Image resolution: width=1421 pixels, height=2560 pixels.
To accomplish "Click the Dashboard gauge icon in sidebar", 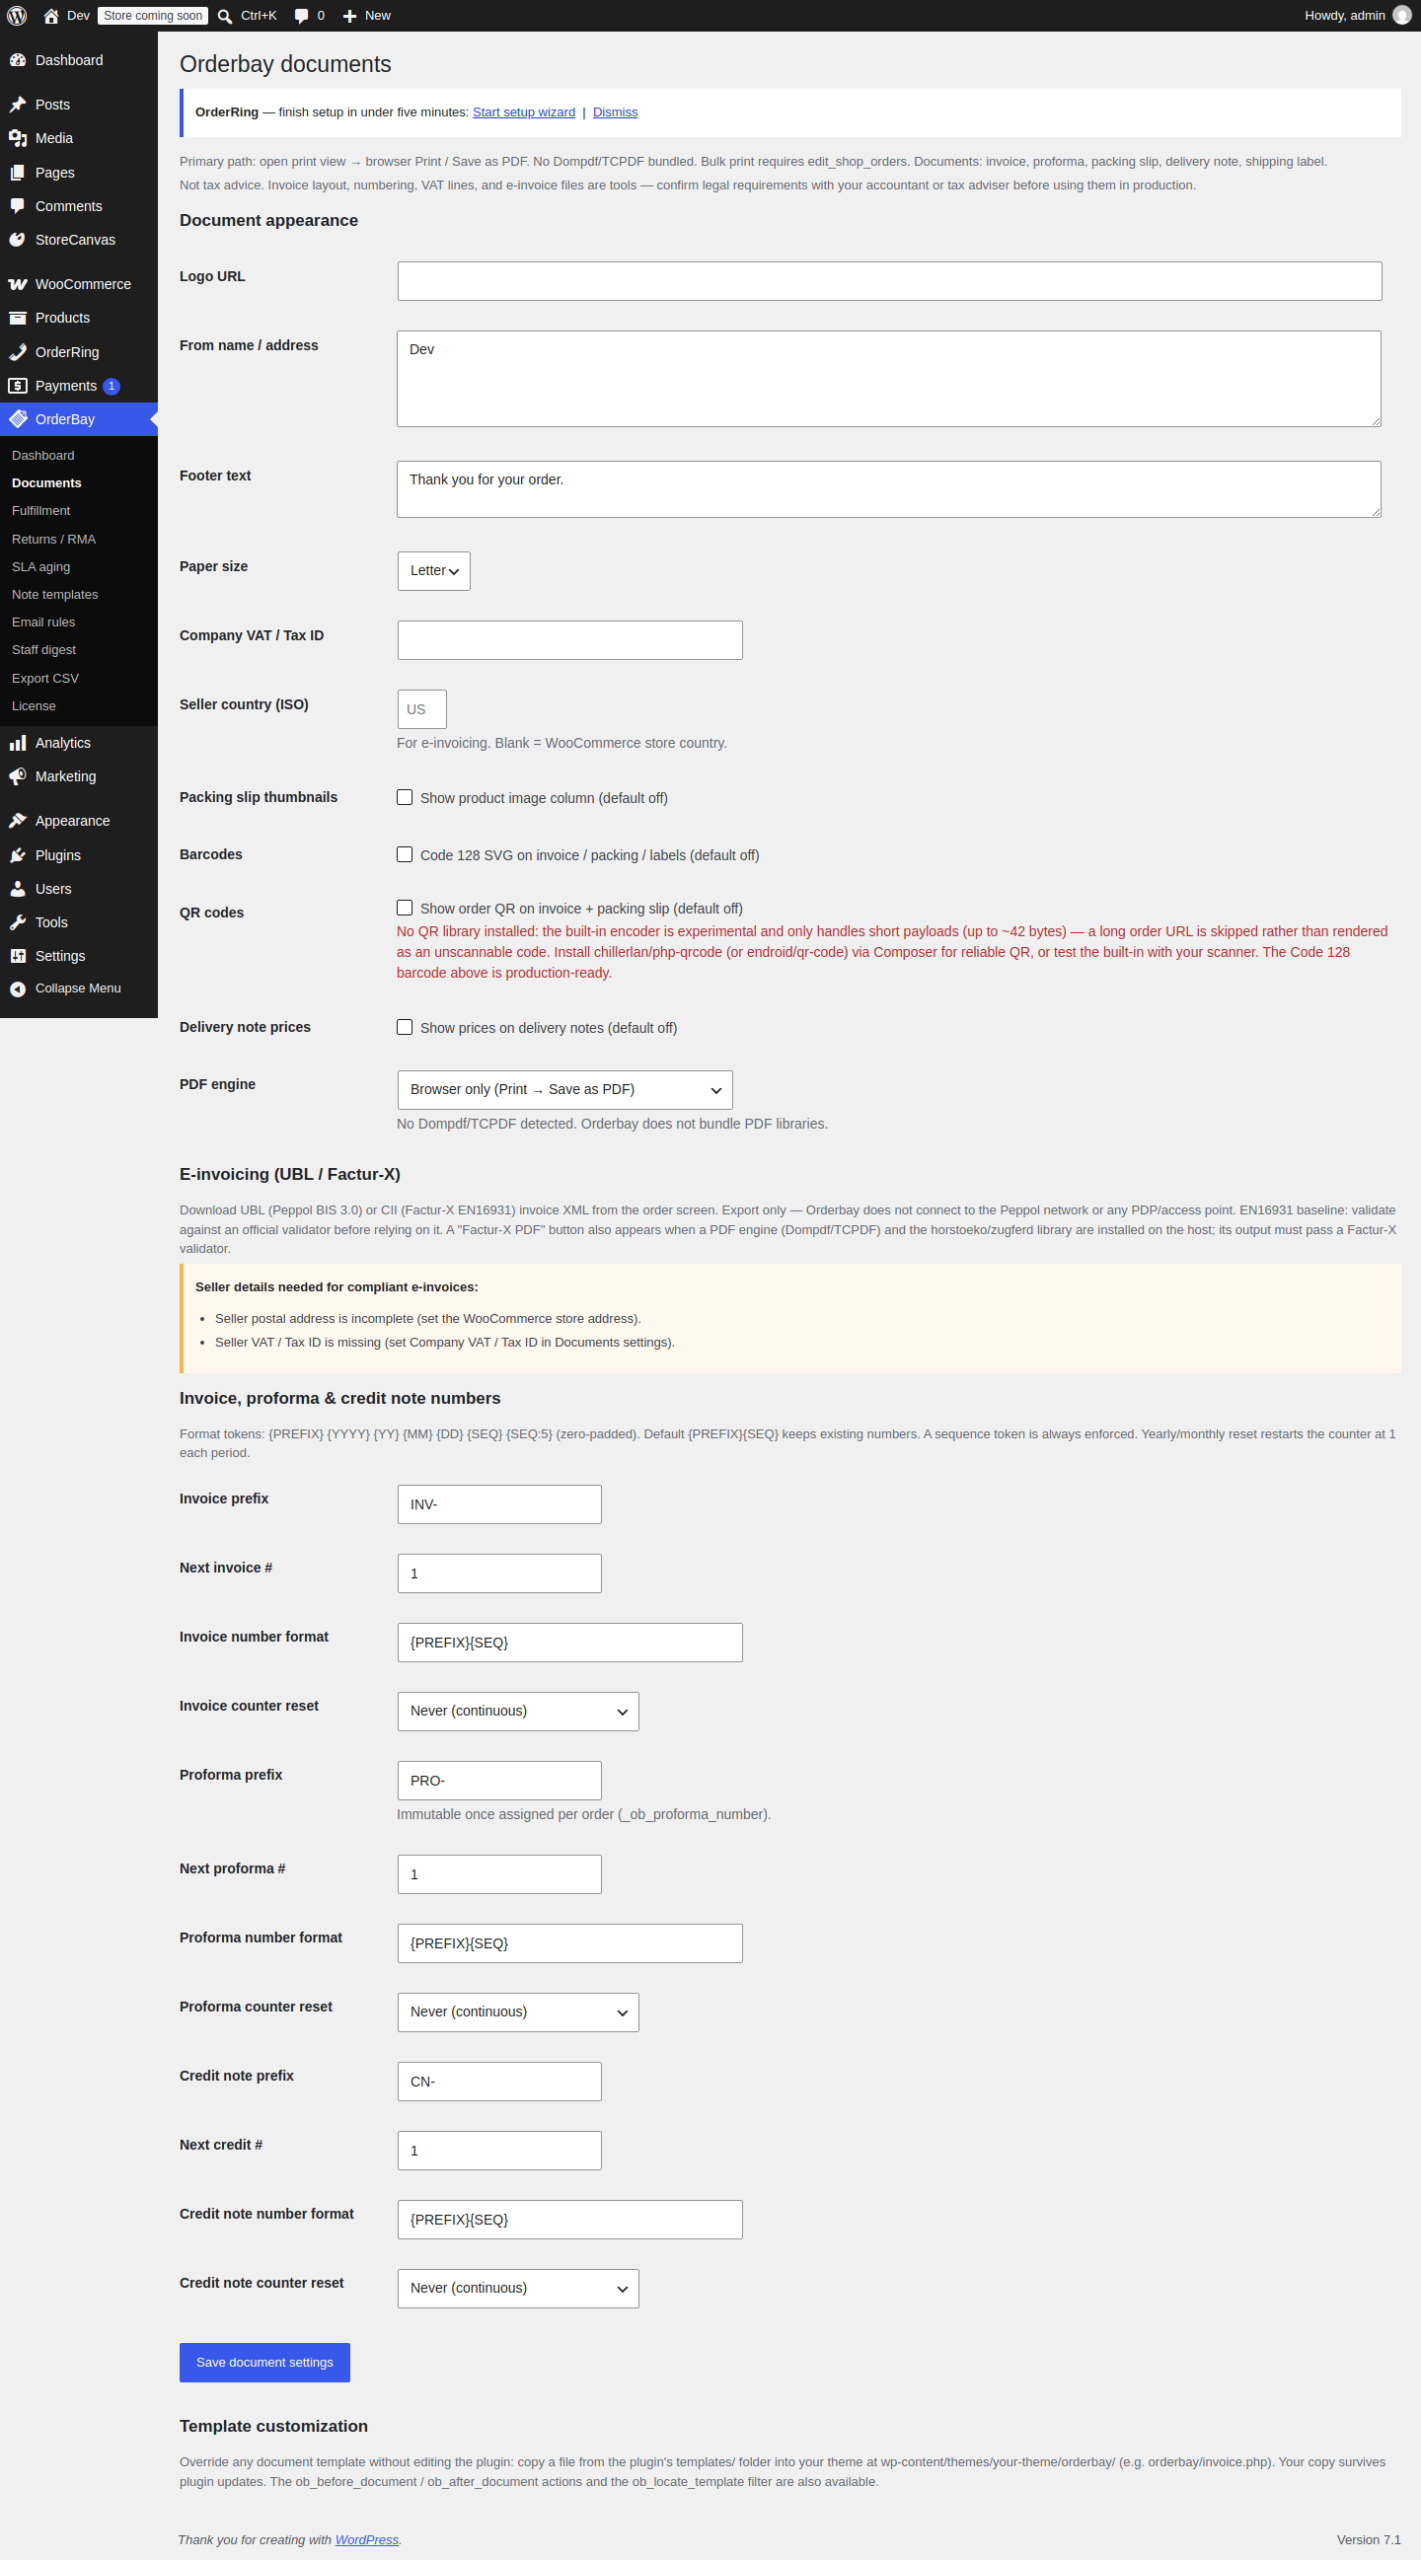I will (x=18, y=60).
